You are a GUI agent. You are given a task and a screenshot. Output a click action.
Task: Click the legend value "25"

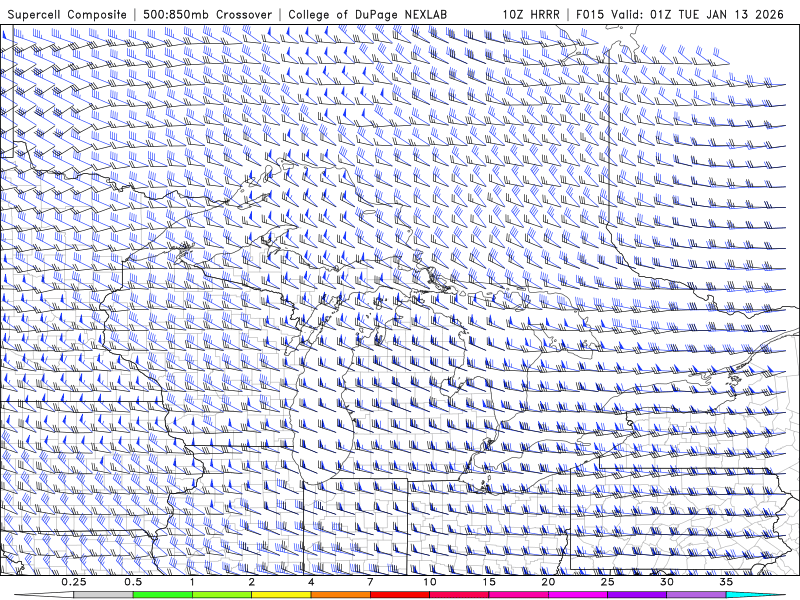tap(607, 582)
